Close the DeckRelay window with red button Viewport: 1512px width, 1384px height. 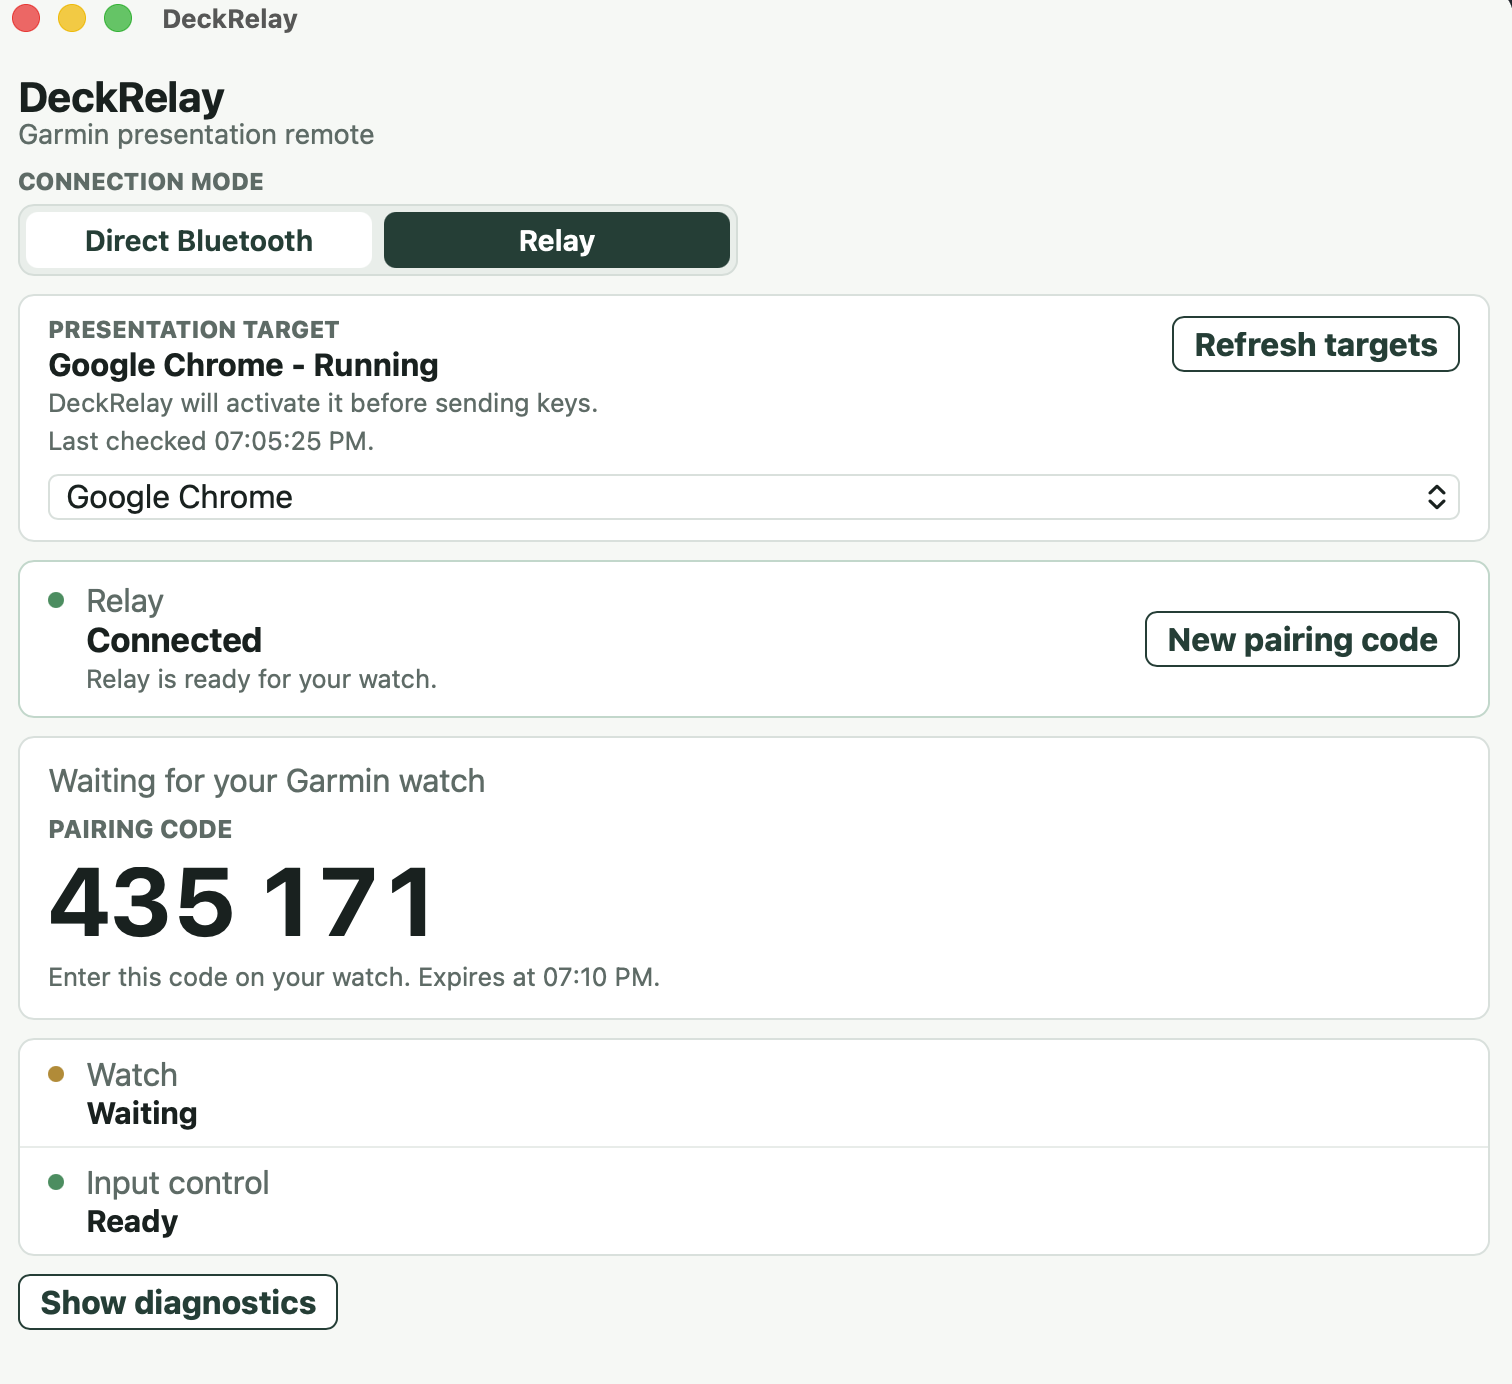[x=26, y=18]
